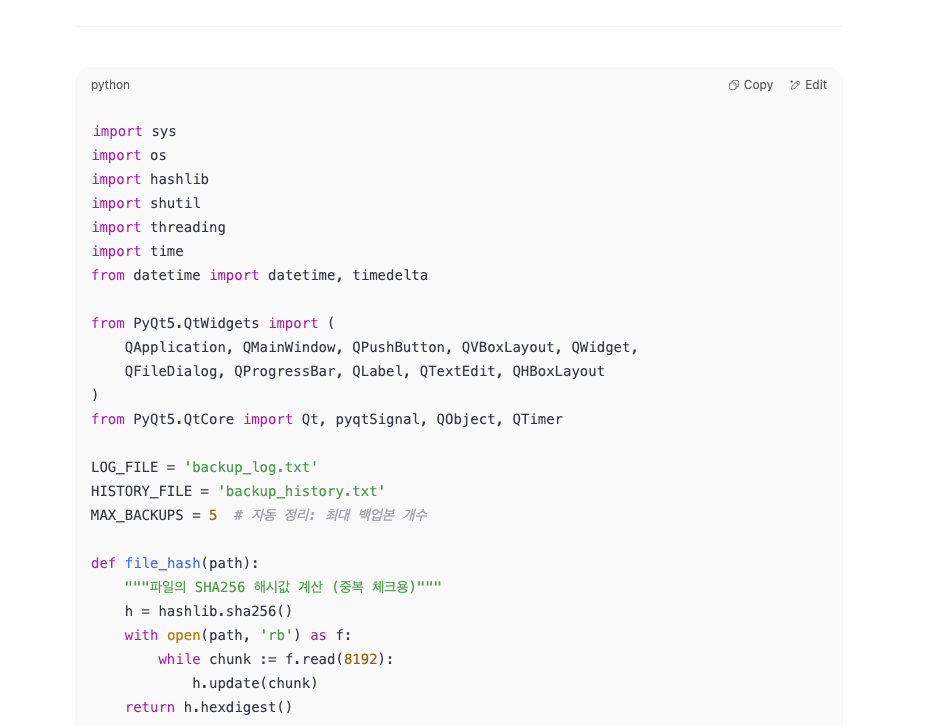The image size is (944, 726).
Task: Click the 'import shutil' line
Action: [146, 203]
